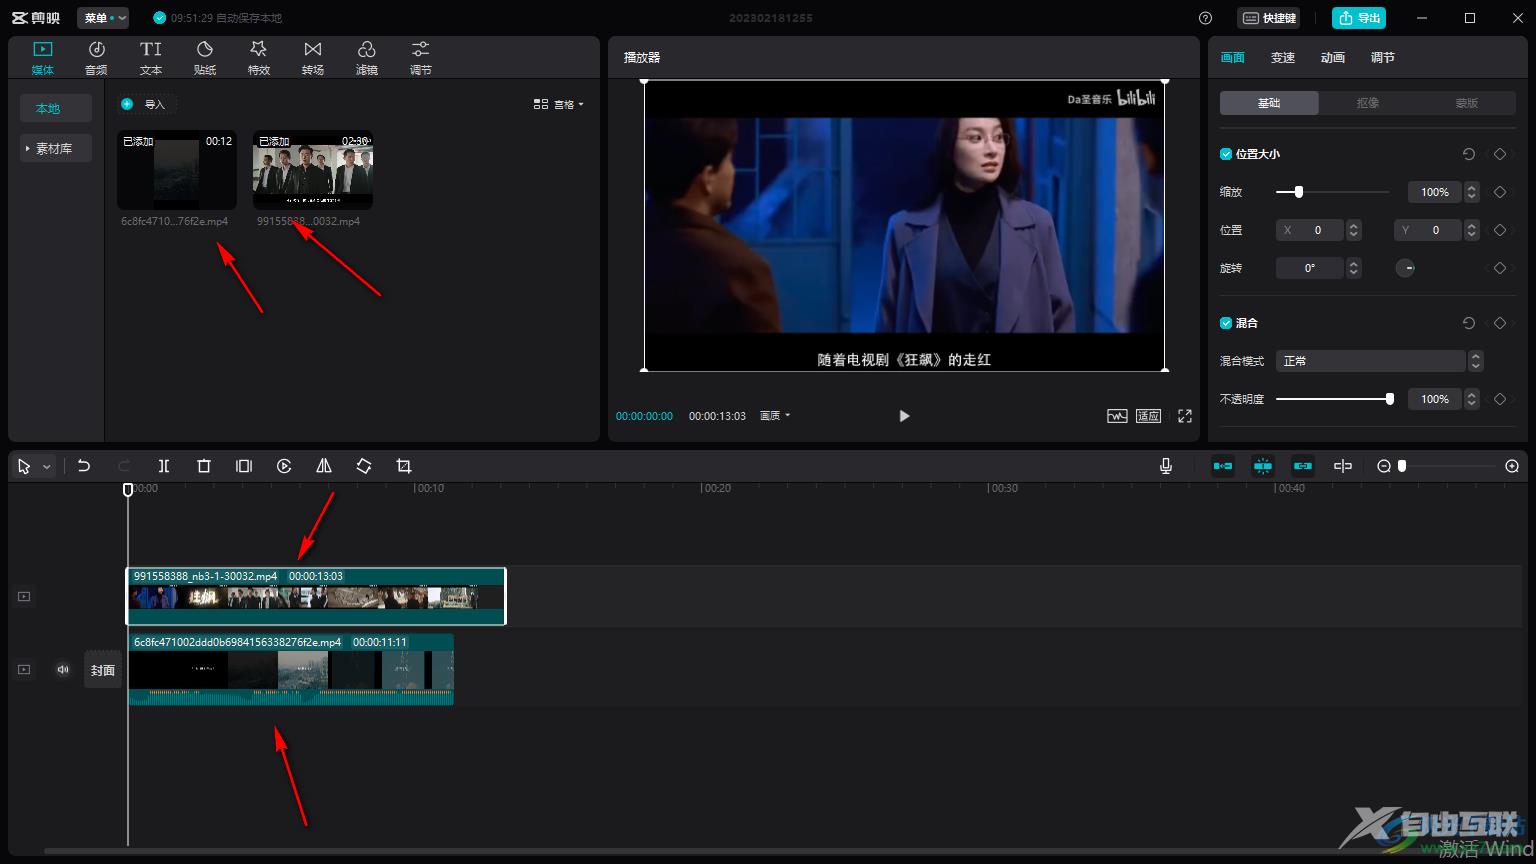The width and height of the screenshot is (1536, 864).
Task: Click the freeze frame icon
Action: click(x=244, y=466)
